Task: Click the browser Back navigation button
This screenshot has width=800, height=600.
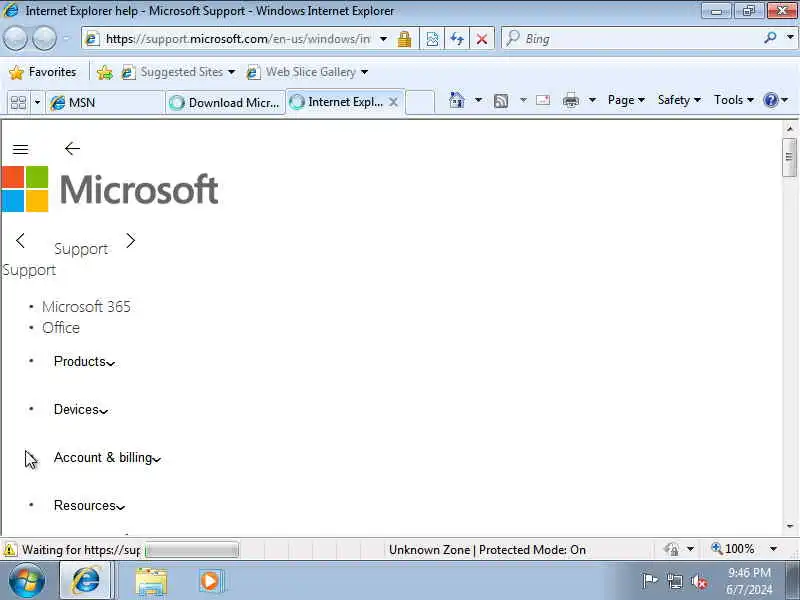Action: (15, 38)
